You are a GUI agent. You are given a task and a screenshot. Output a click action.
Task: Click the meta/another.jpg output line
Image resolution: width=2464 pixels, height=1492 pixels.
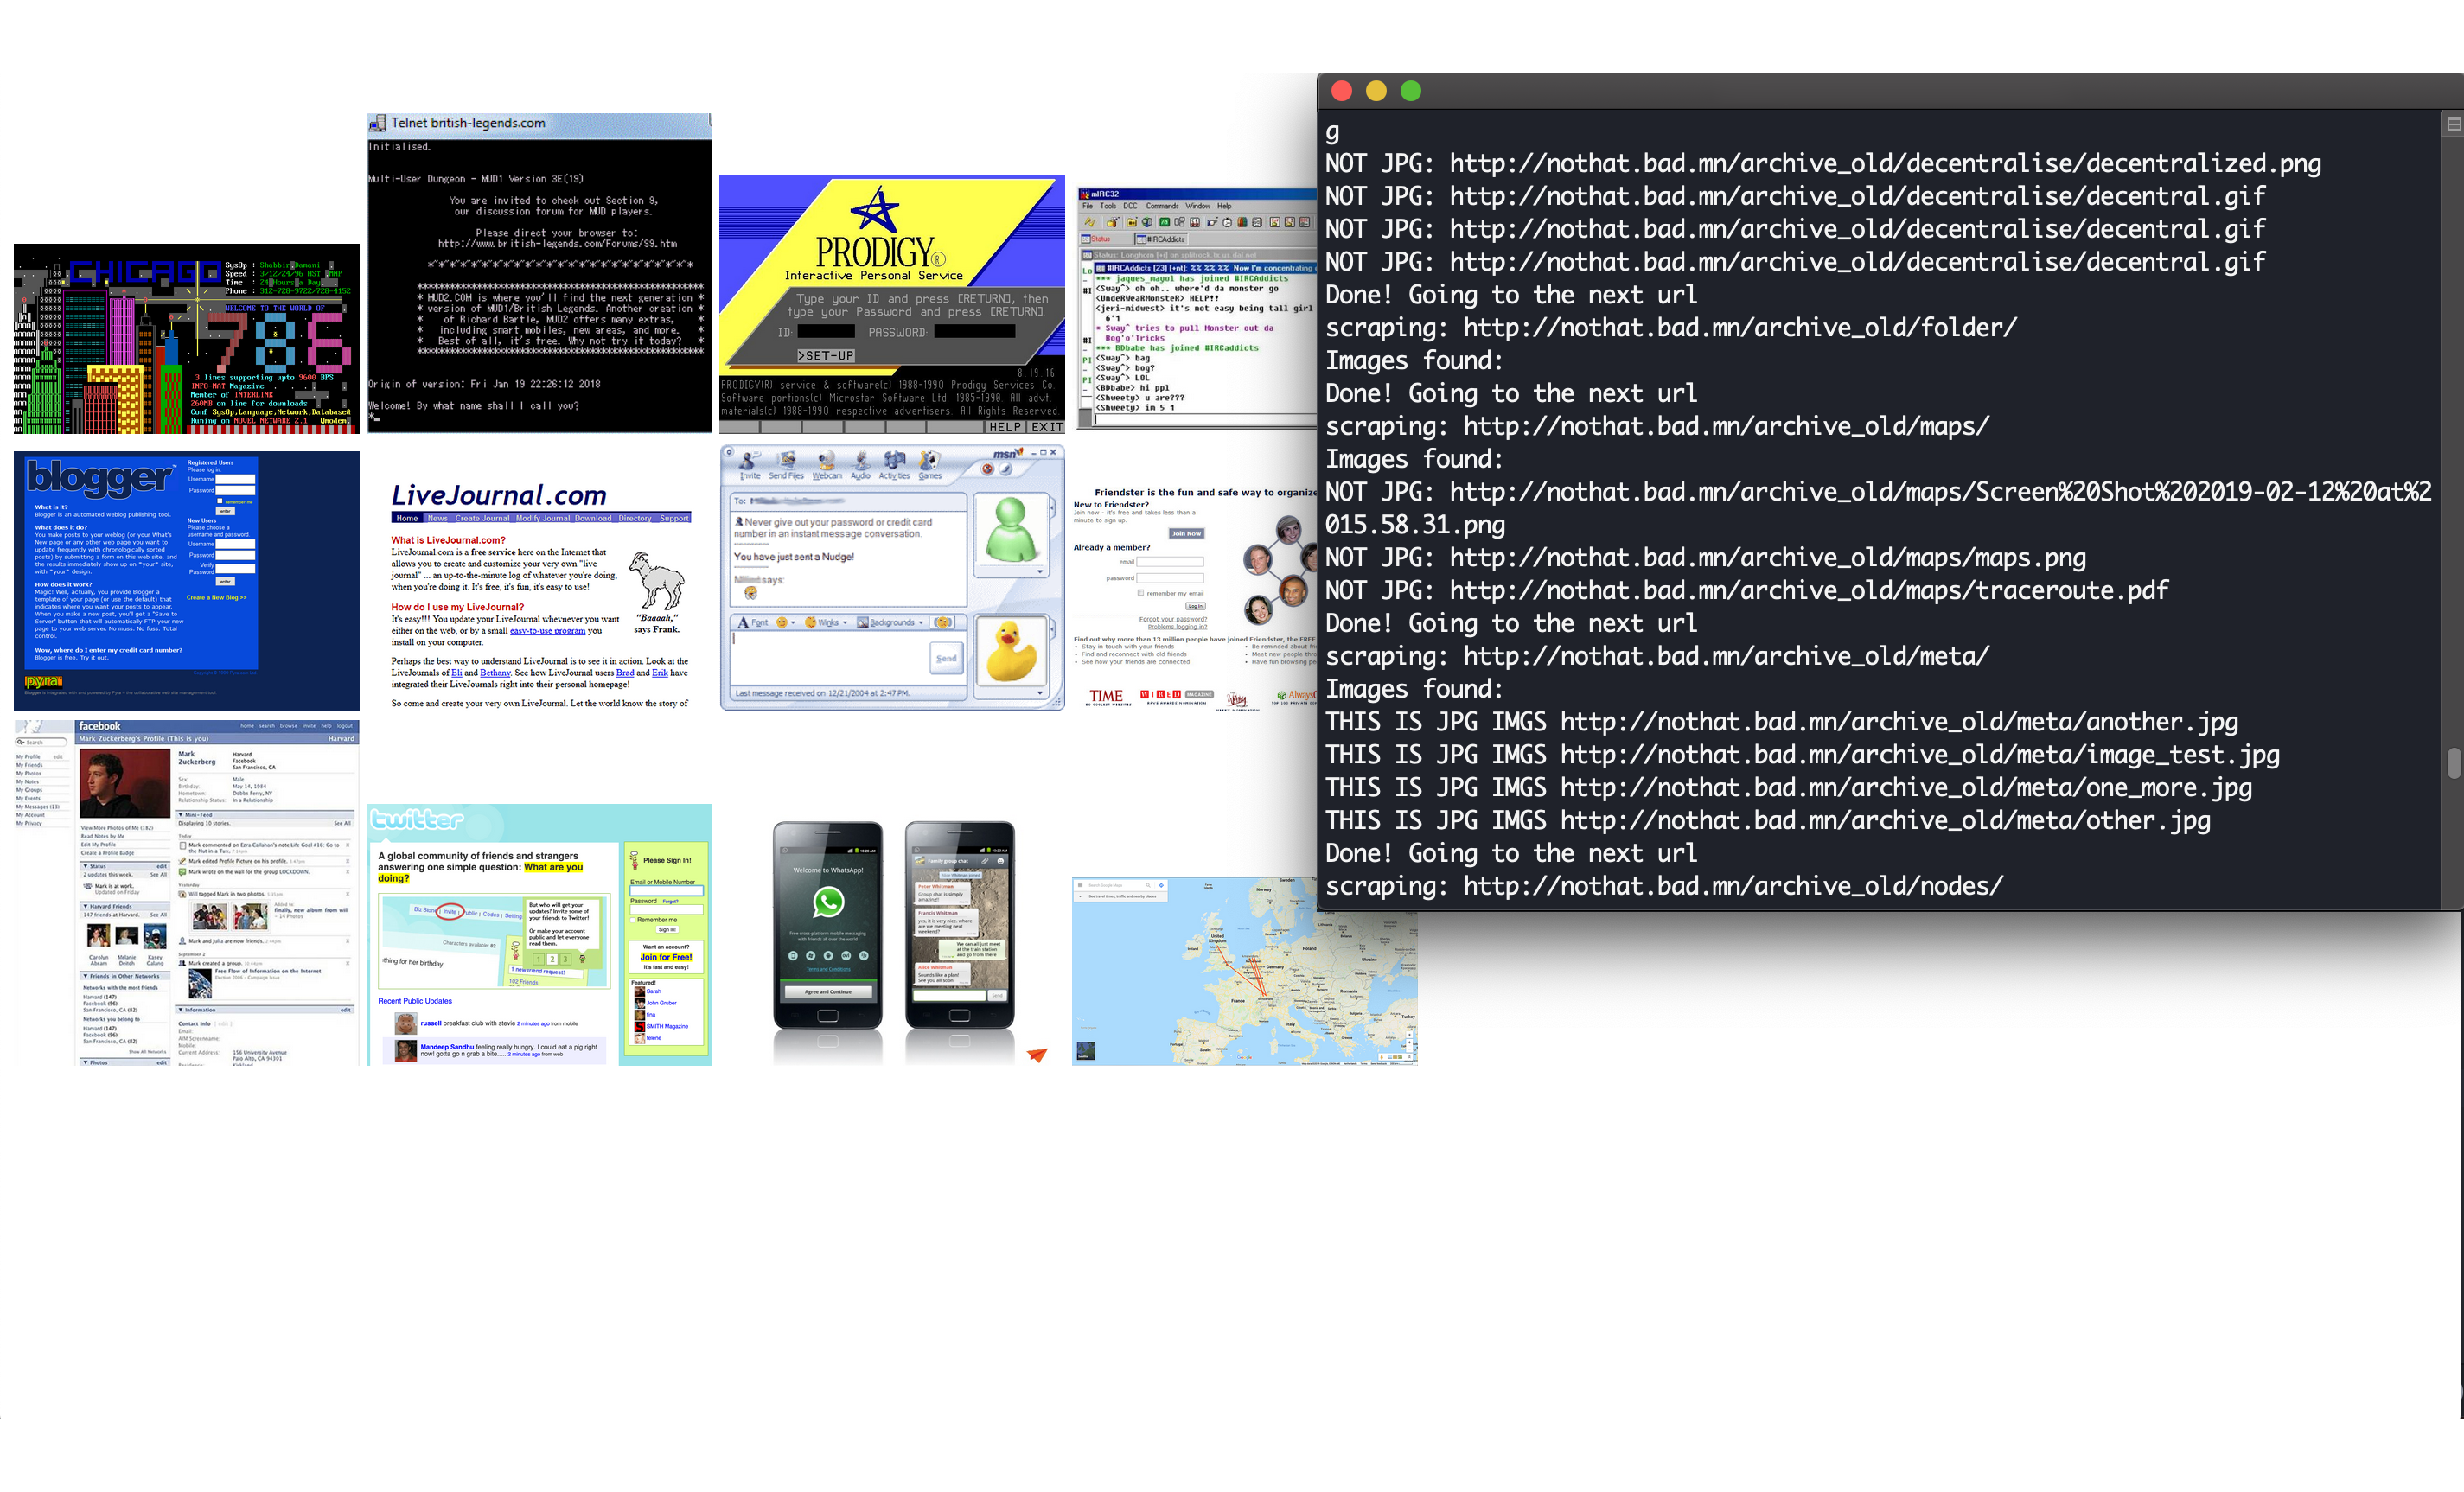[x=1781, y=721]
